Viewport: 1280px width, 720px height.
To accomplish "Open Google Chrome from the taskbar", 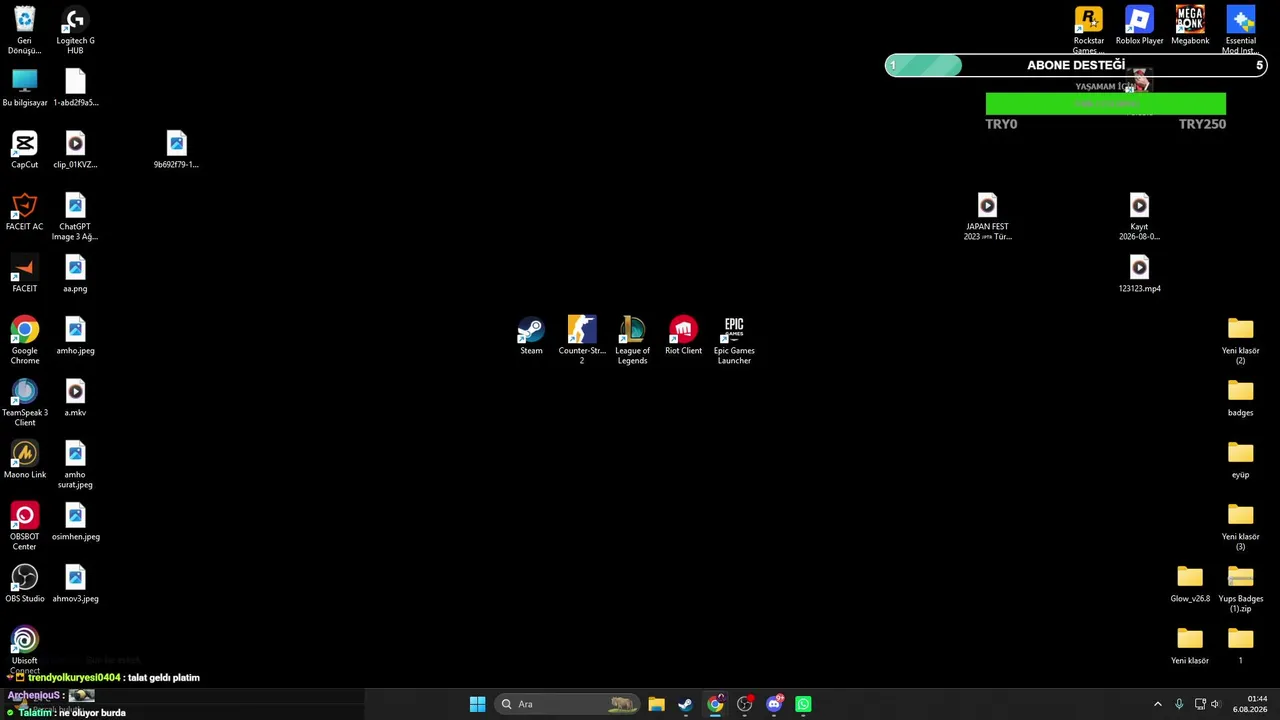I will [x=715, y=704].
